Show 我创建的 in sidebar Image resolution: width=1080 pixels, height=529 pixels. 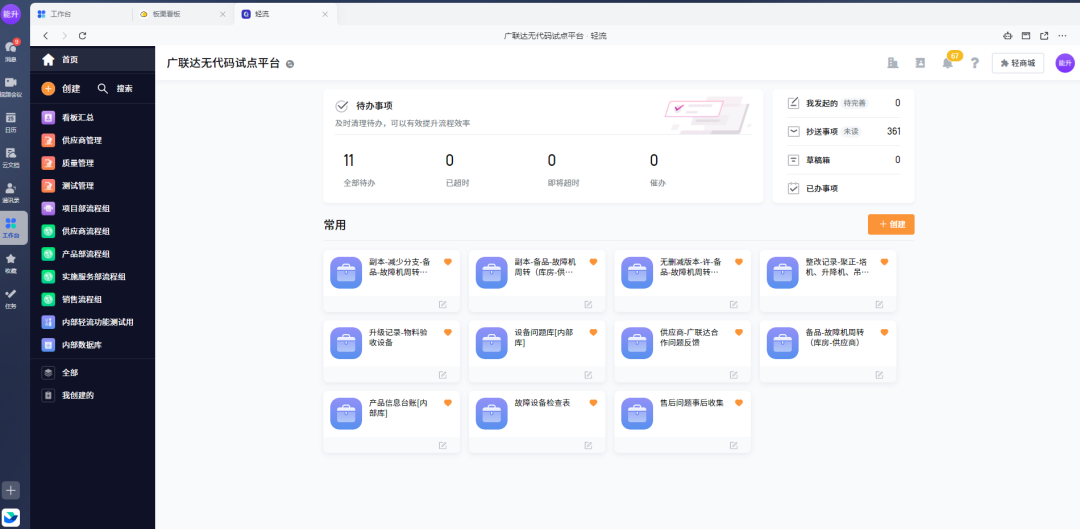[x=92, y=395]
